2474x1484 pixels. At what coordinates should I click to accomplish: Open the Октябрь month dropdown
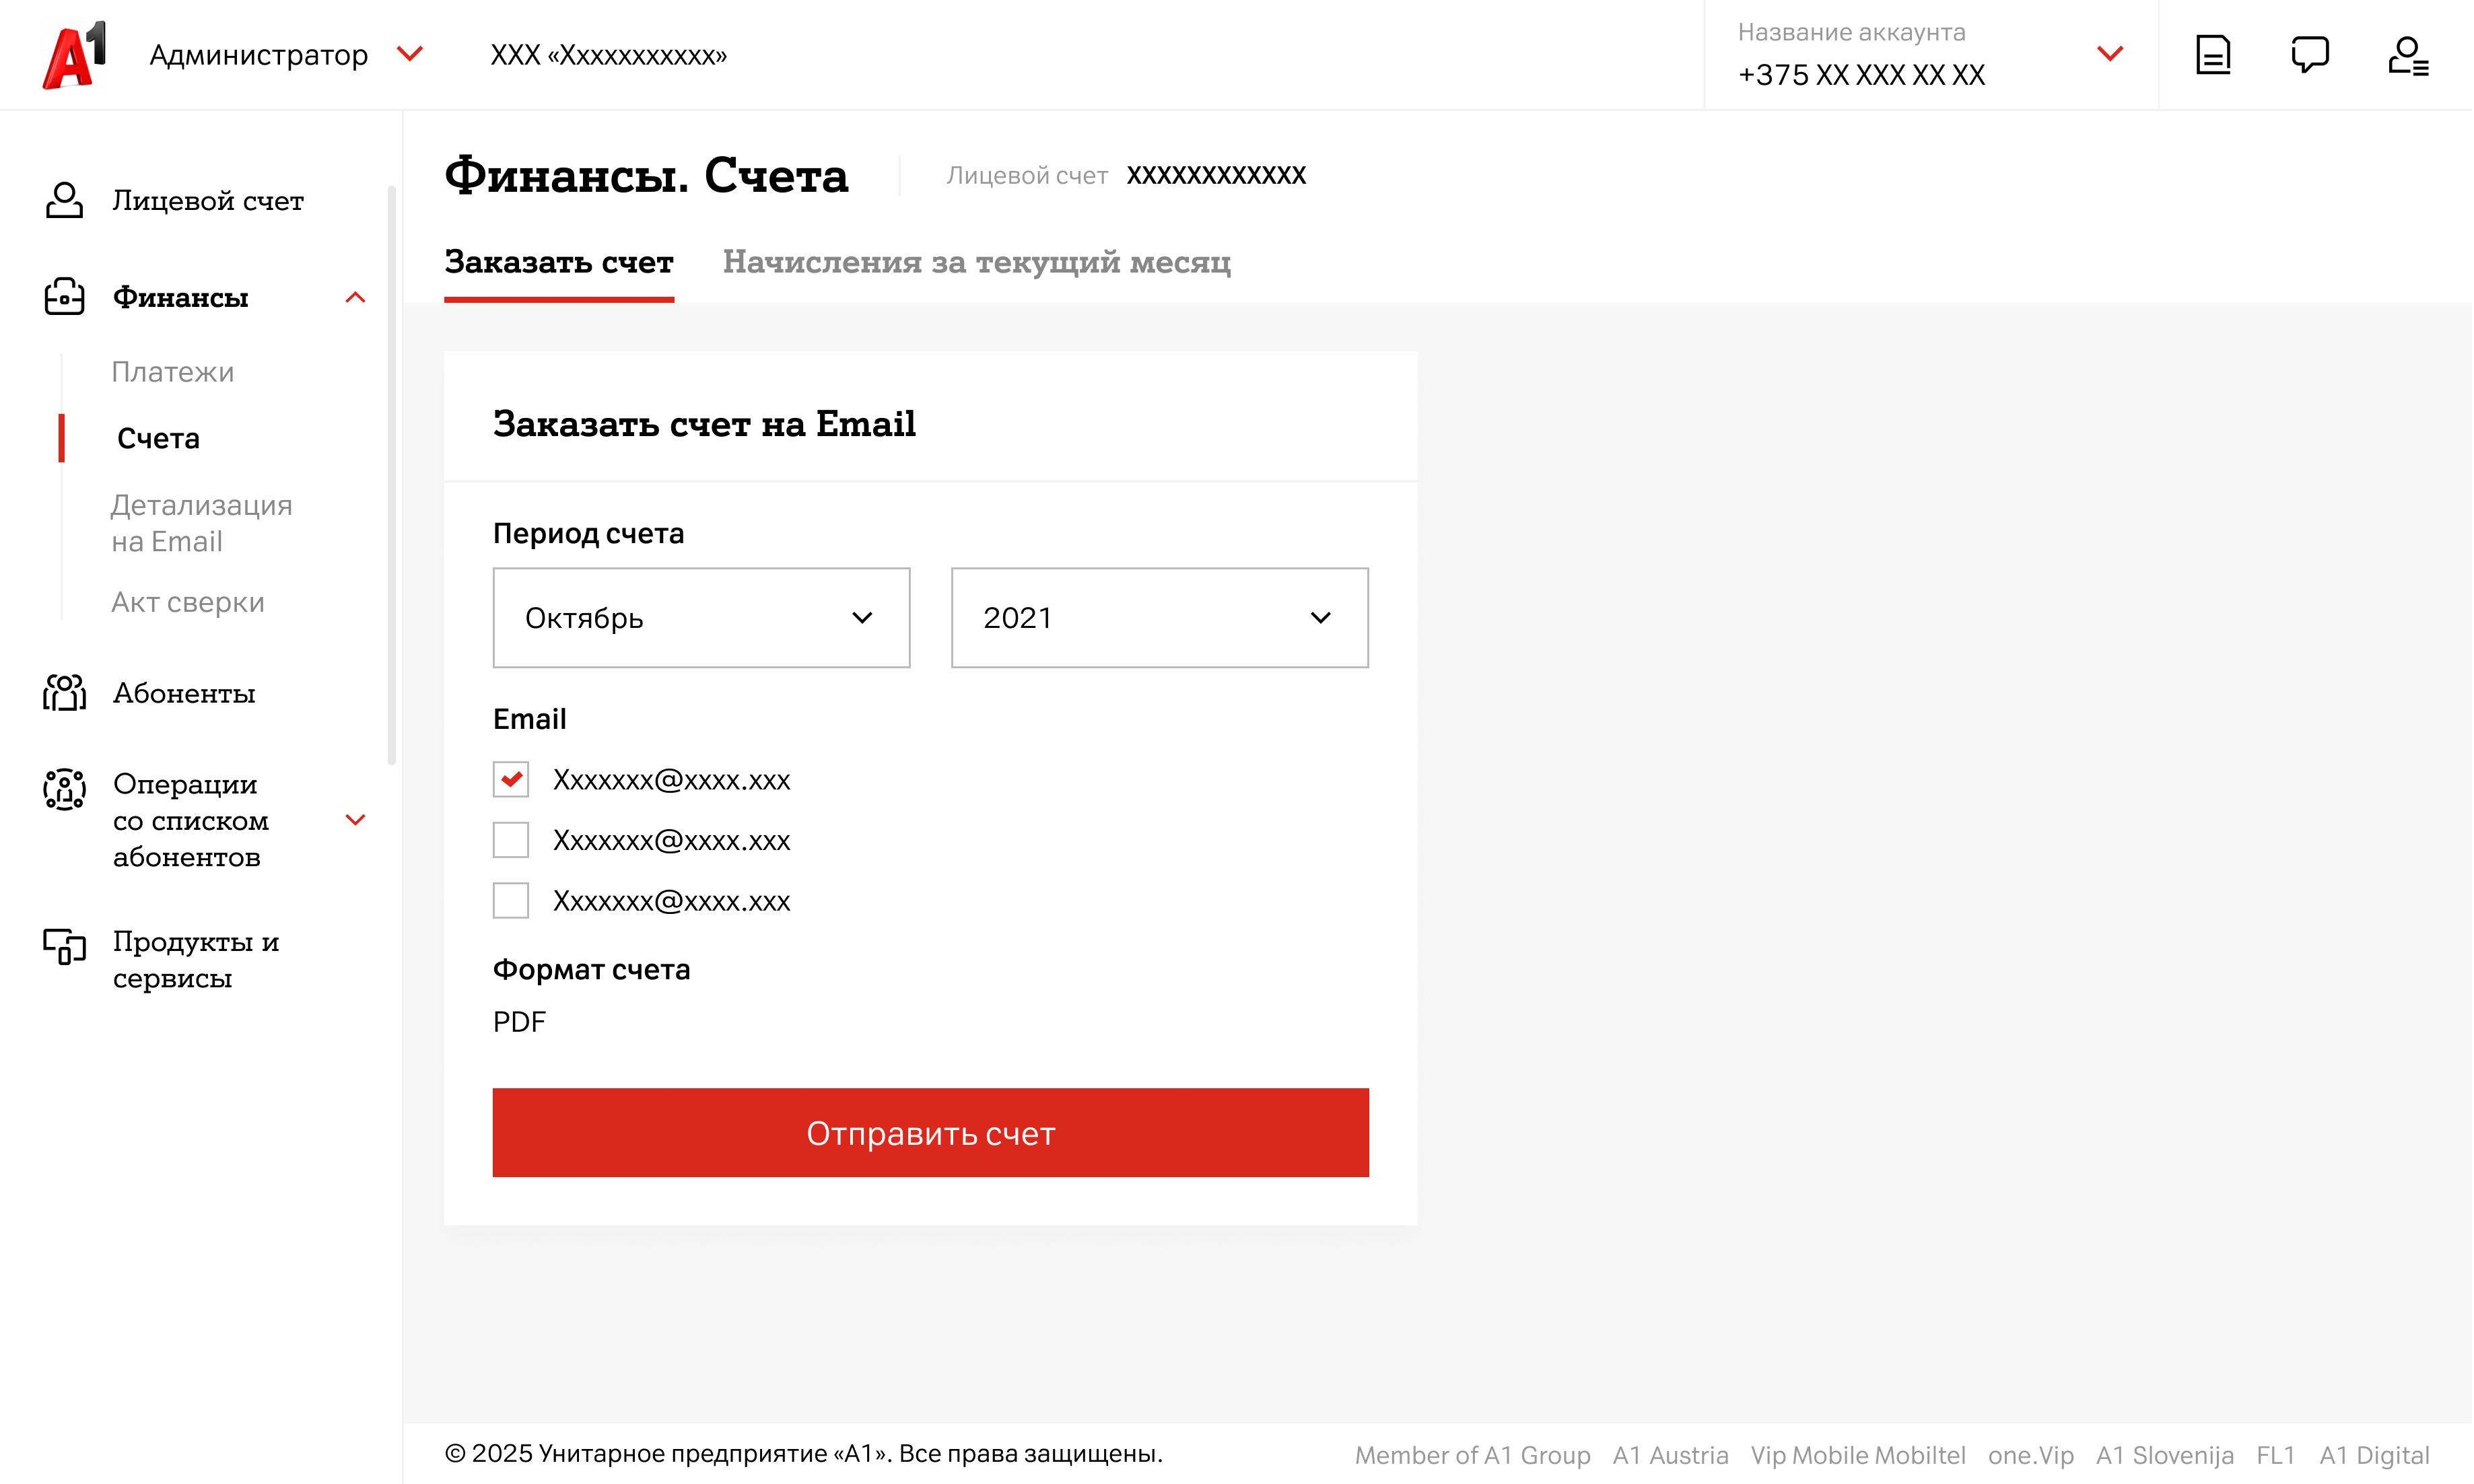701,618
